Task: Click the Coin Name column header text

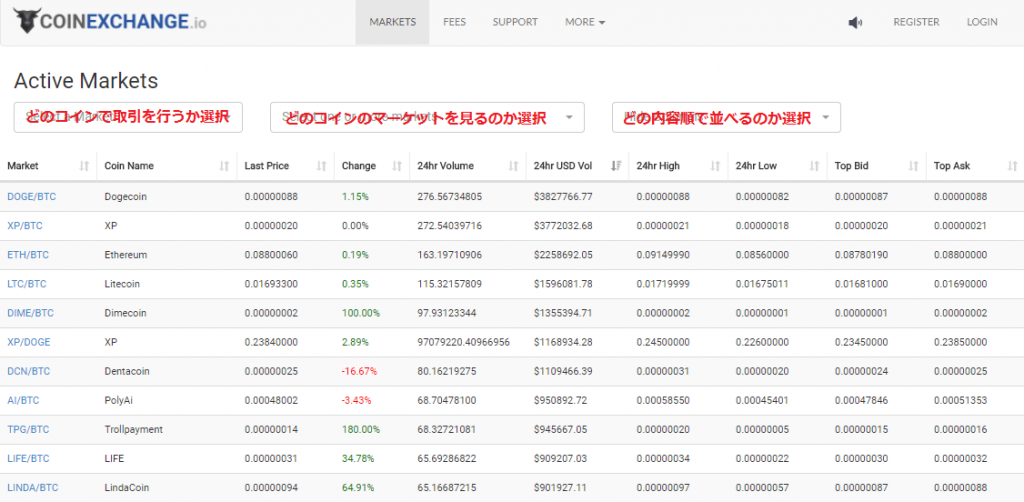Action: [129, 166]
